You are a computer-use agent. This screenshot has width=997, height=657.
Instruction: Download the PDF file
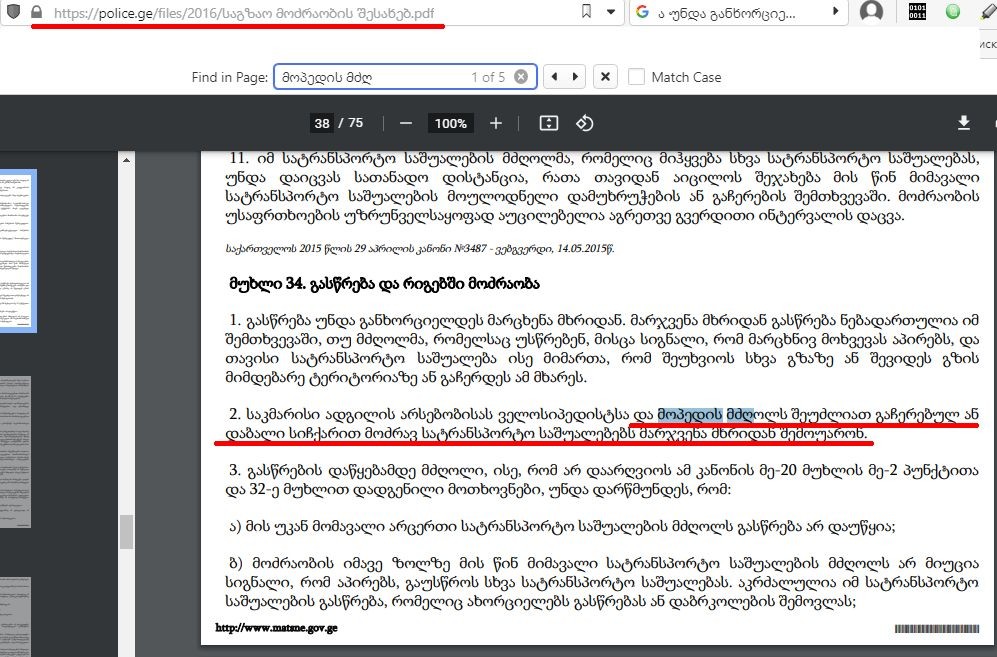pyautogui.click(x=964, y=123)
